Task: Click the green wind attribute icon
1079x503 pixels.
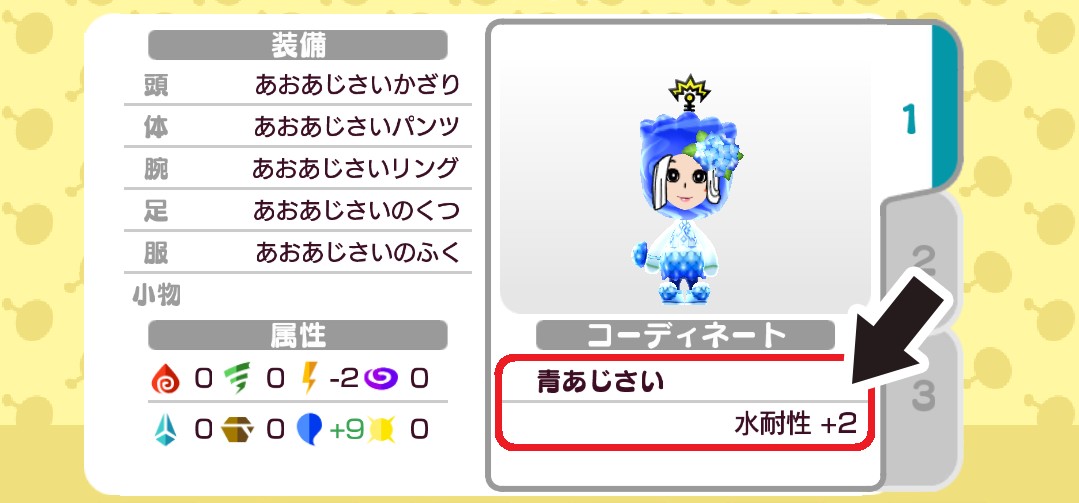Action: (x=238, y=378)
